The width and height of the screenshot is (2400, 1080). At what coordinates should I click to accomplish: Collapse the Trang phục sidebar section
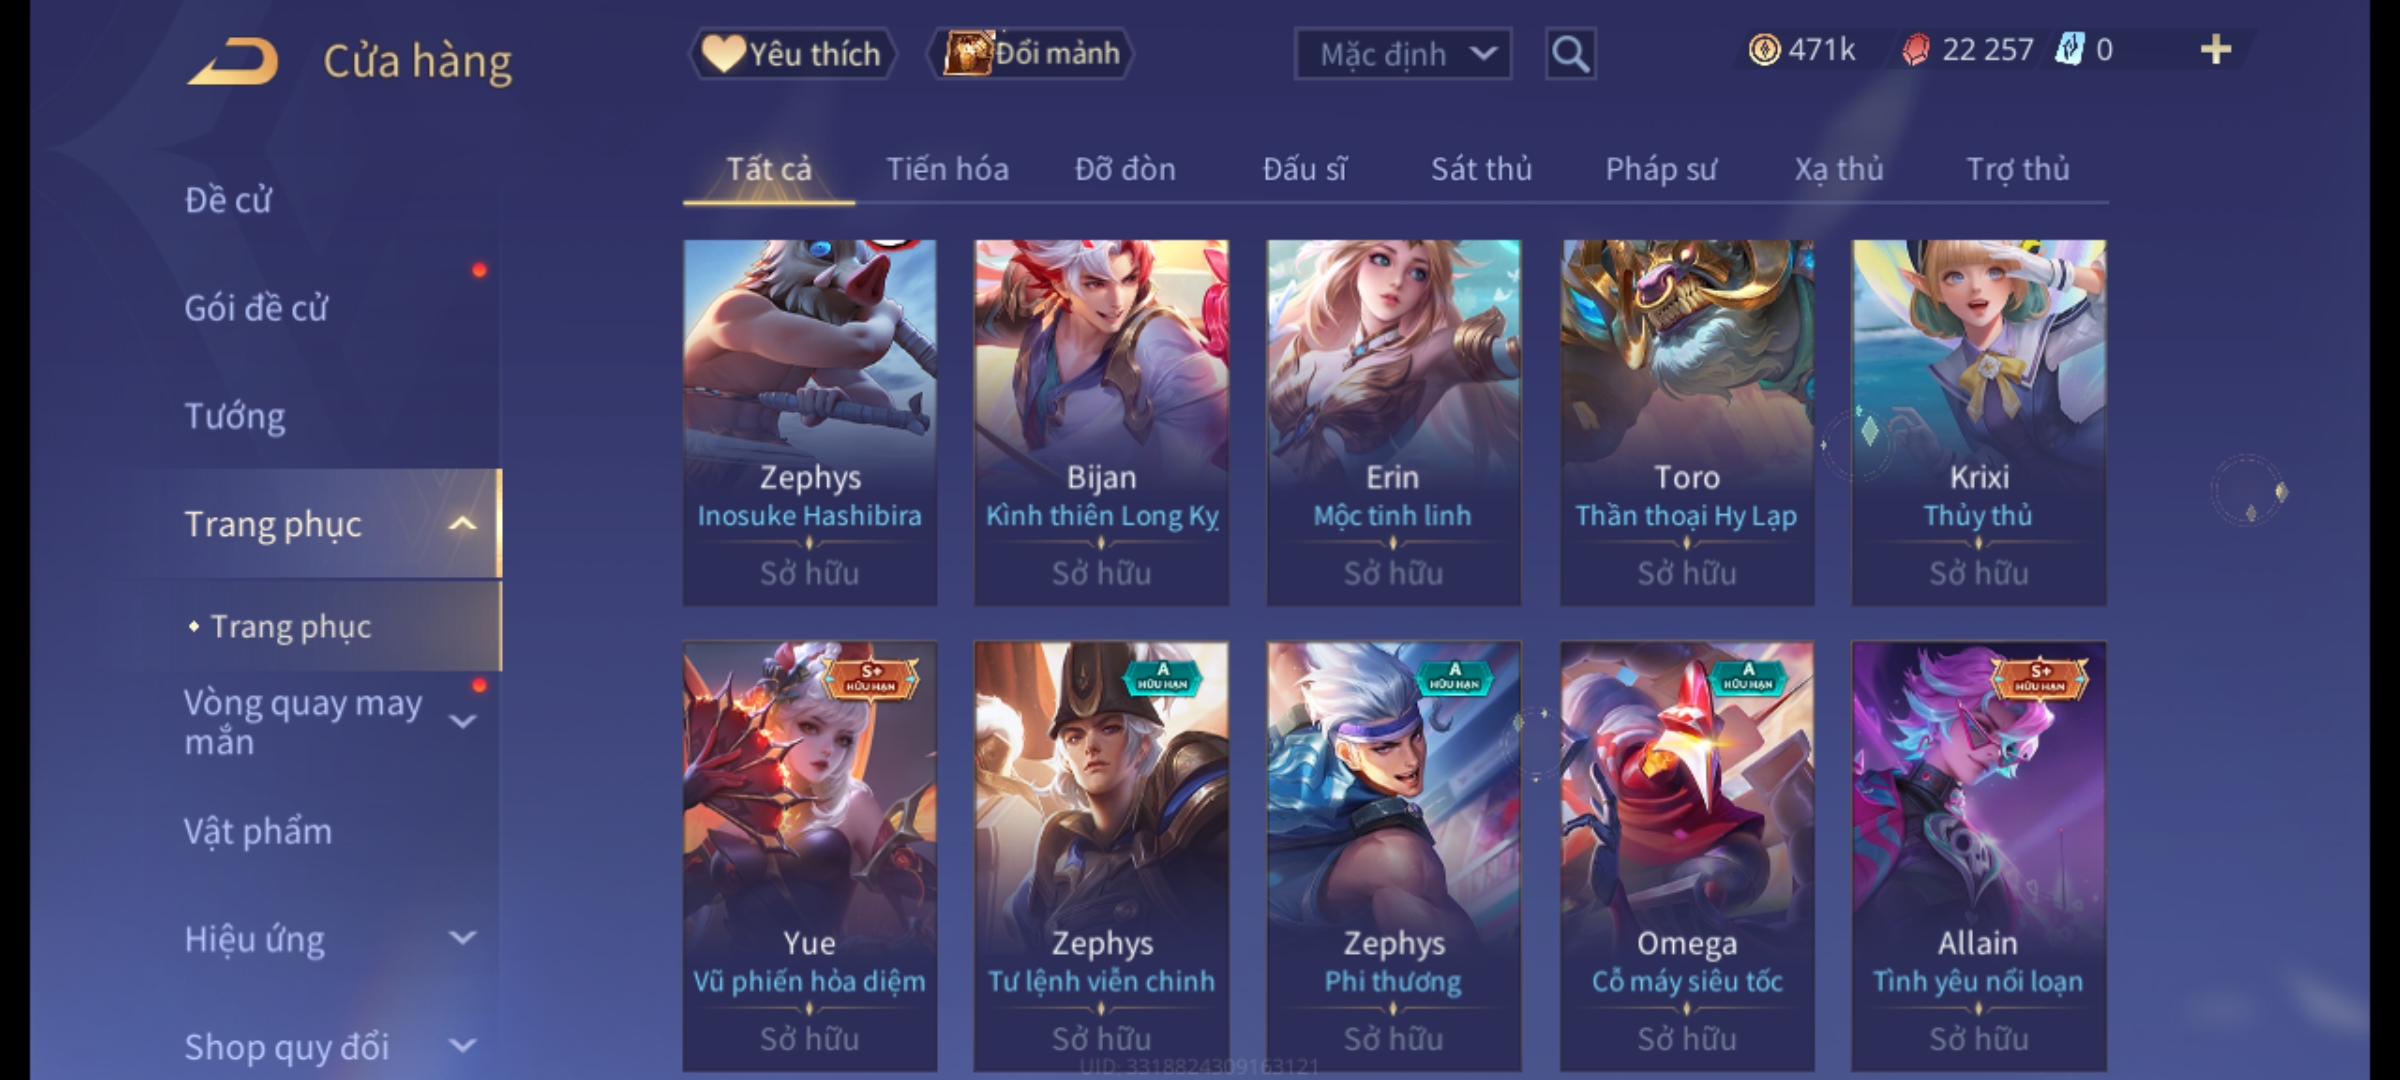pos(462,523)
